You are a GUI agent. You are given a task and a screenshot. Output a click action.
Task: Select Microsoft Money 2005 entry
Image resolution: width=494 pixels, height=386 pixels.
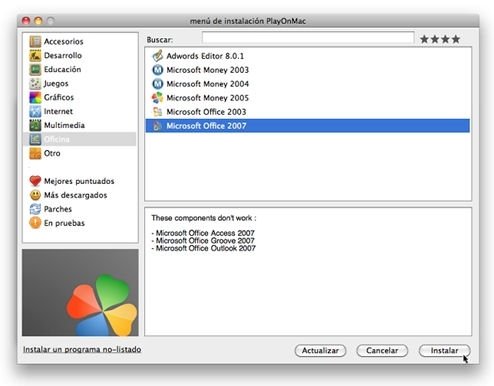pyautogui.click(x=307, y=98)
